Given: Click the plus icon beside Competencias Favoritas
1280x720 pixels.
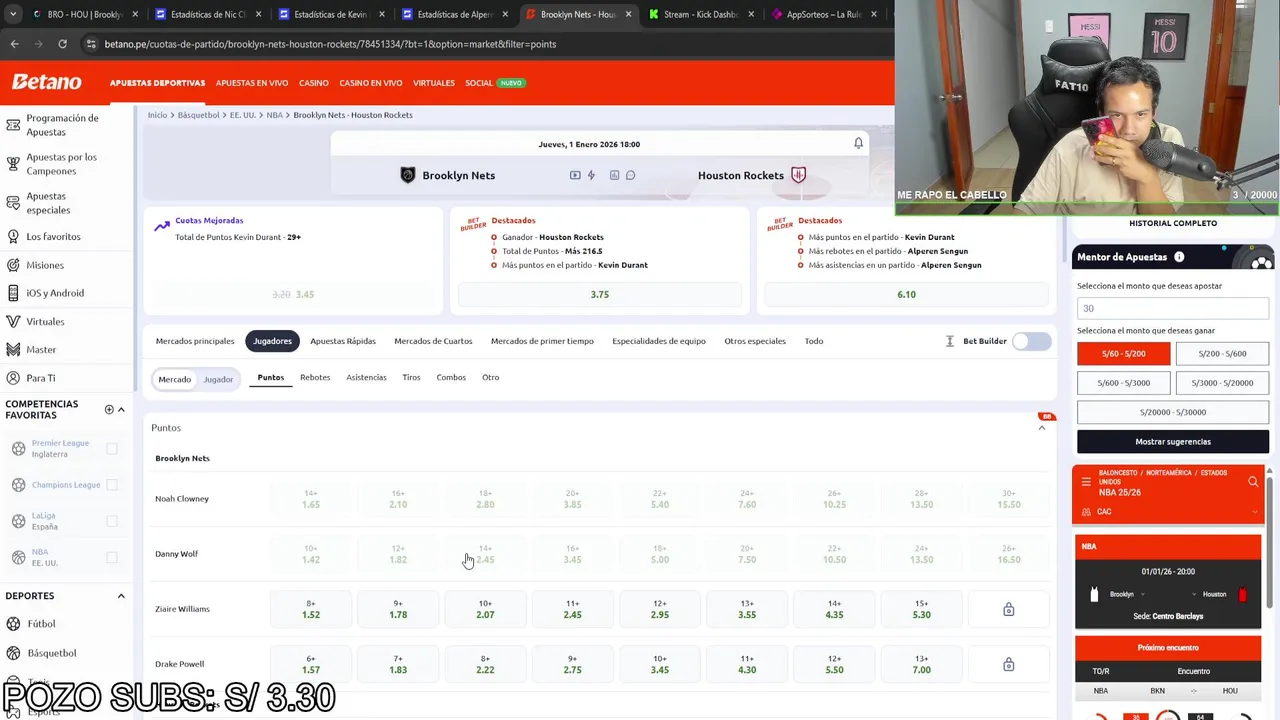Looking at the screenshot, I should 109,409.
